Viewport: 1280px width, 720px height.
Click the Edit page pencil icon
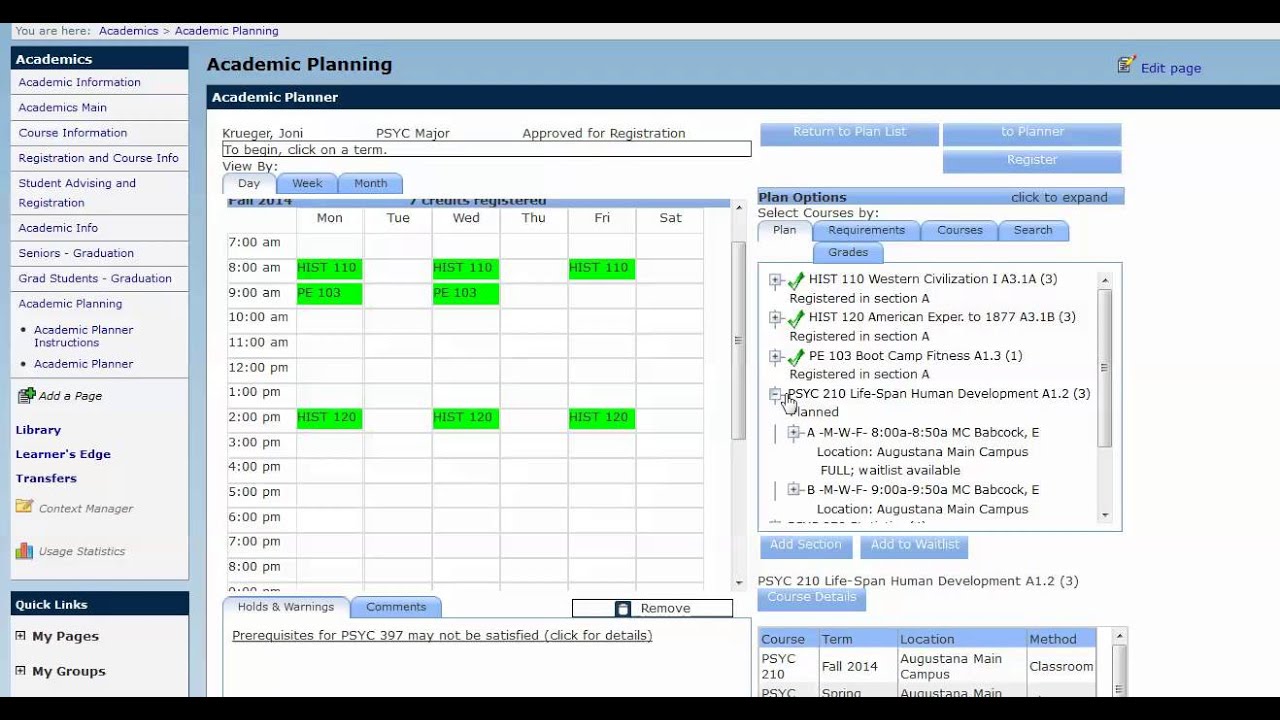[x=1127, y=66]
